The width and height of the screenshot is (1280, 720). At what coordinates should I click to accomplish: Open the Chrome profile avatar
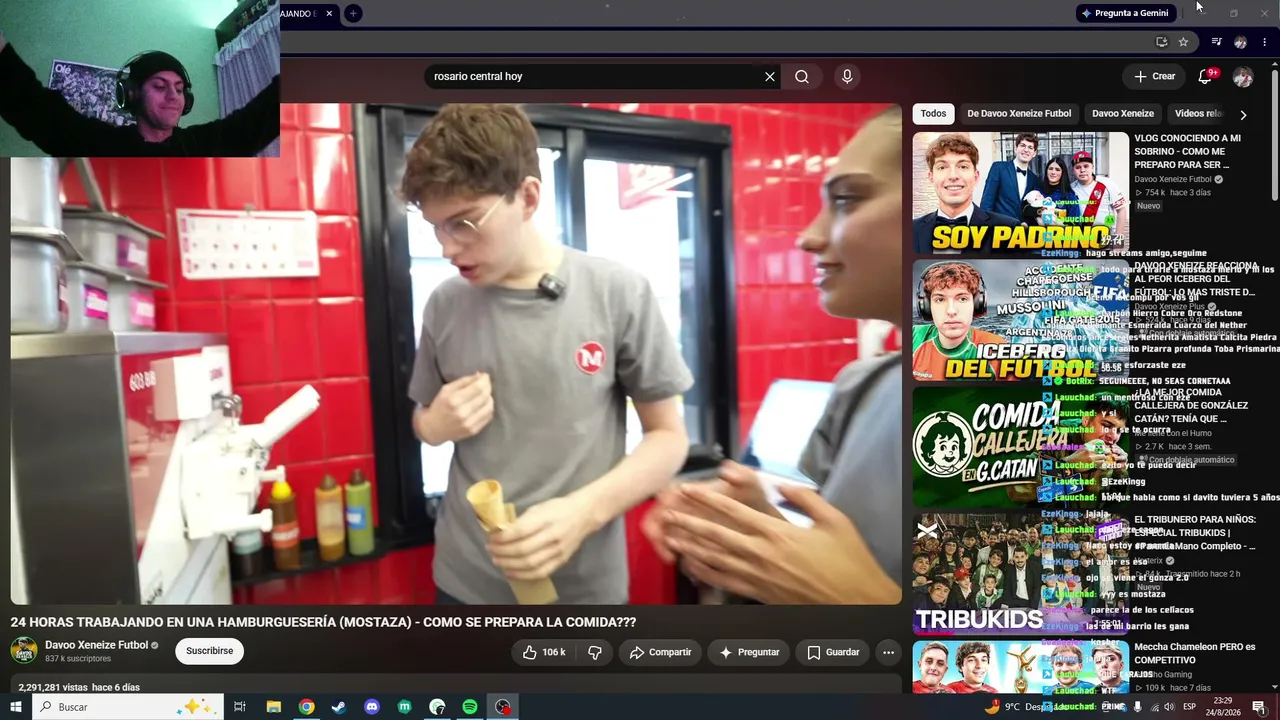1240,42
